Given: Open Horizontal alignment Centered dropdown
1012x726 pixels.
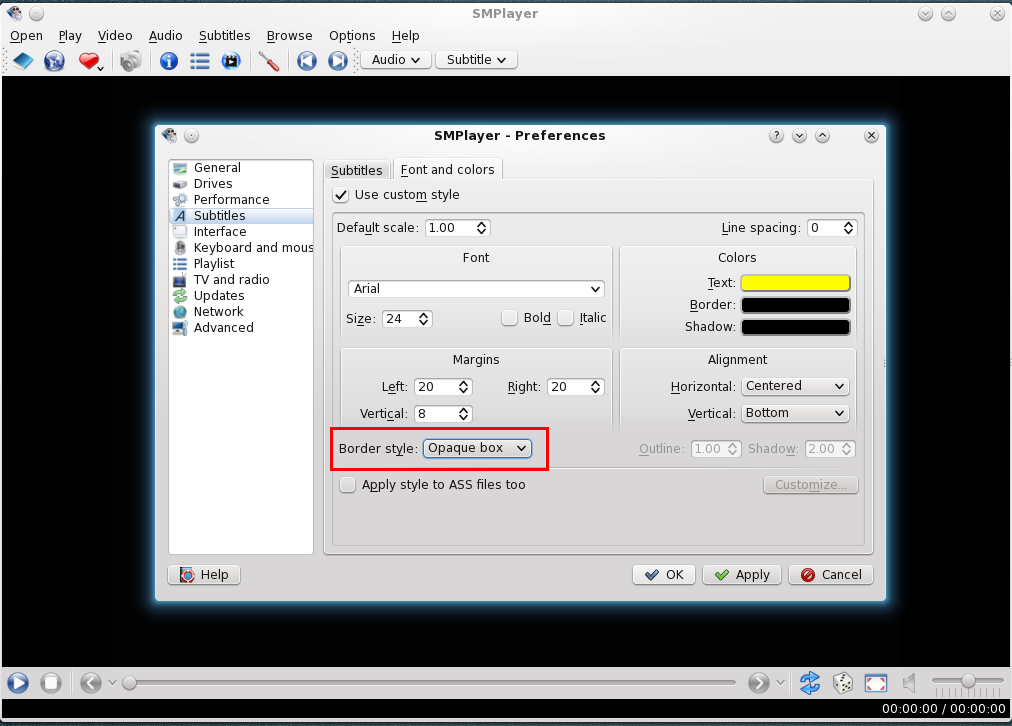Looking at the screenshot, I should coord(795,386).
